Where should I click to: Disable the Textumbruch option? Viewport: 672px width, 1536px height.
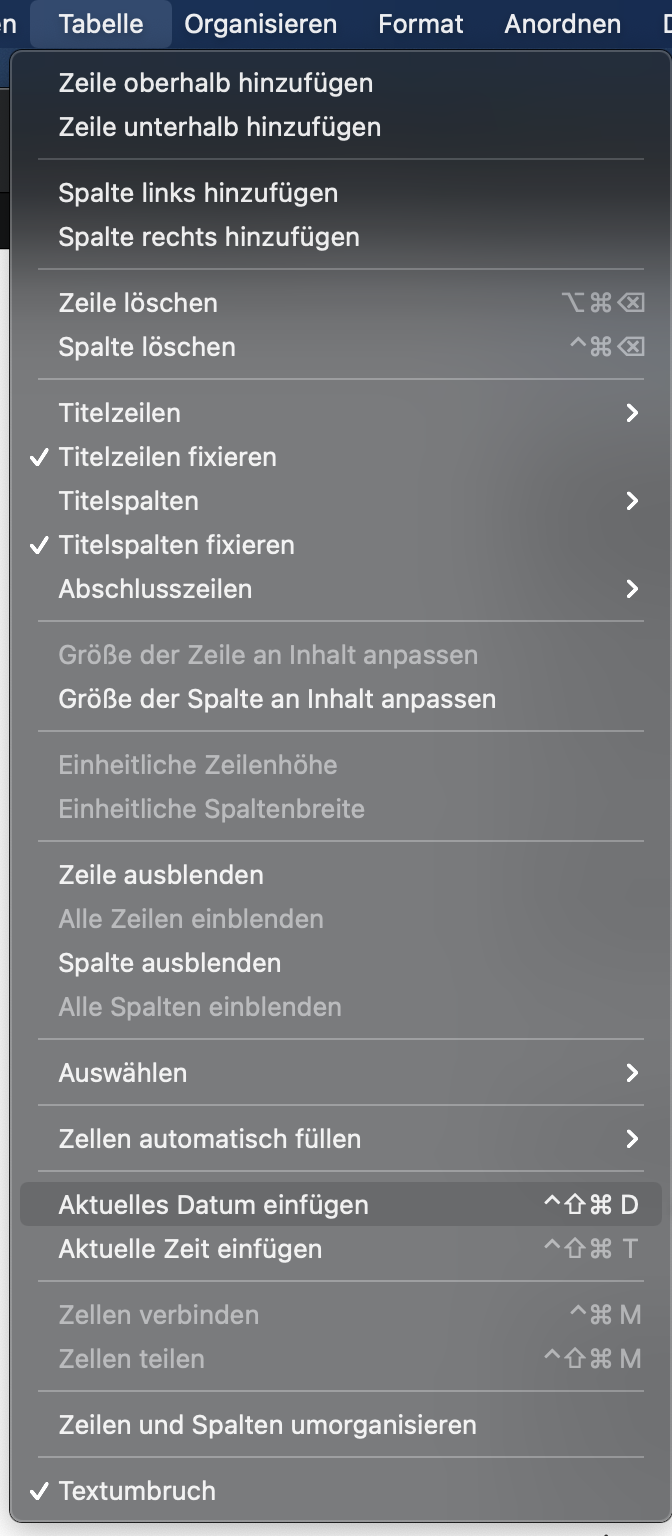click(137, 1491)
